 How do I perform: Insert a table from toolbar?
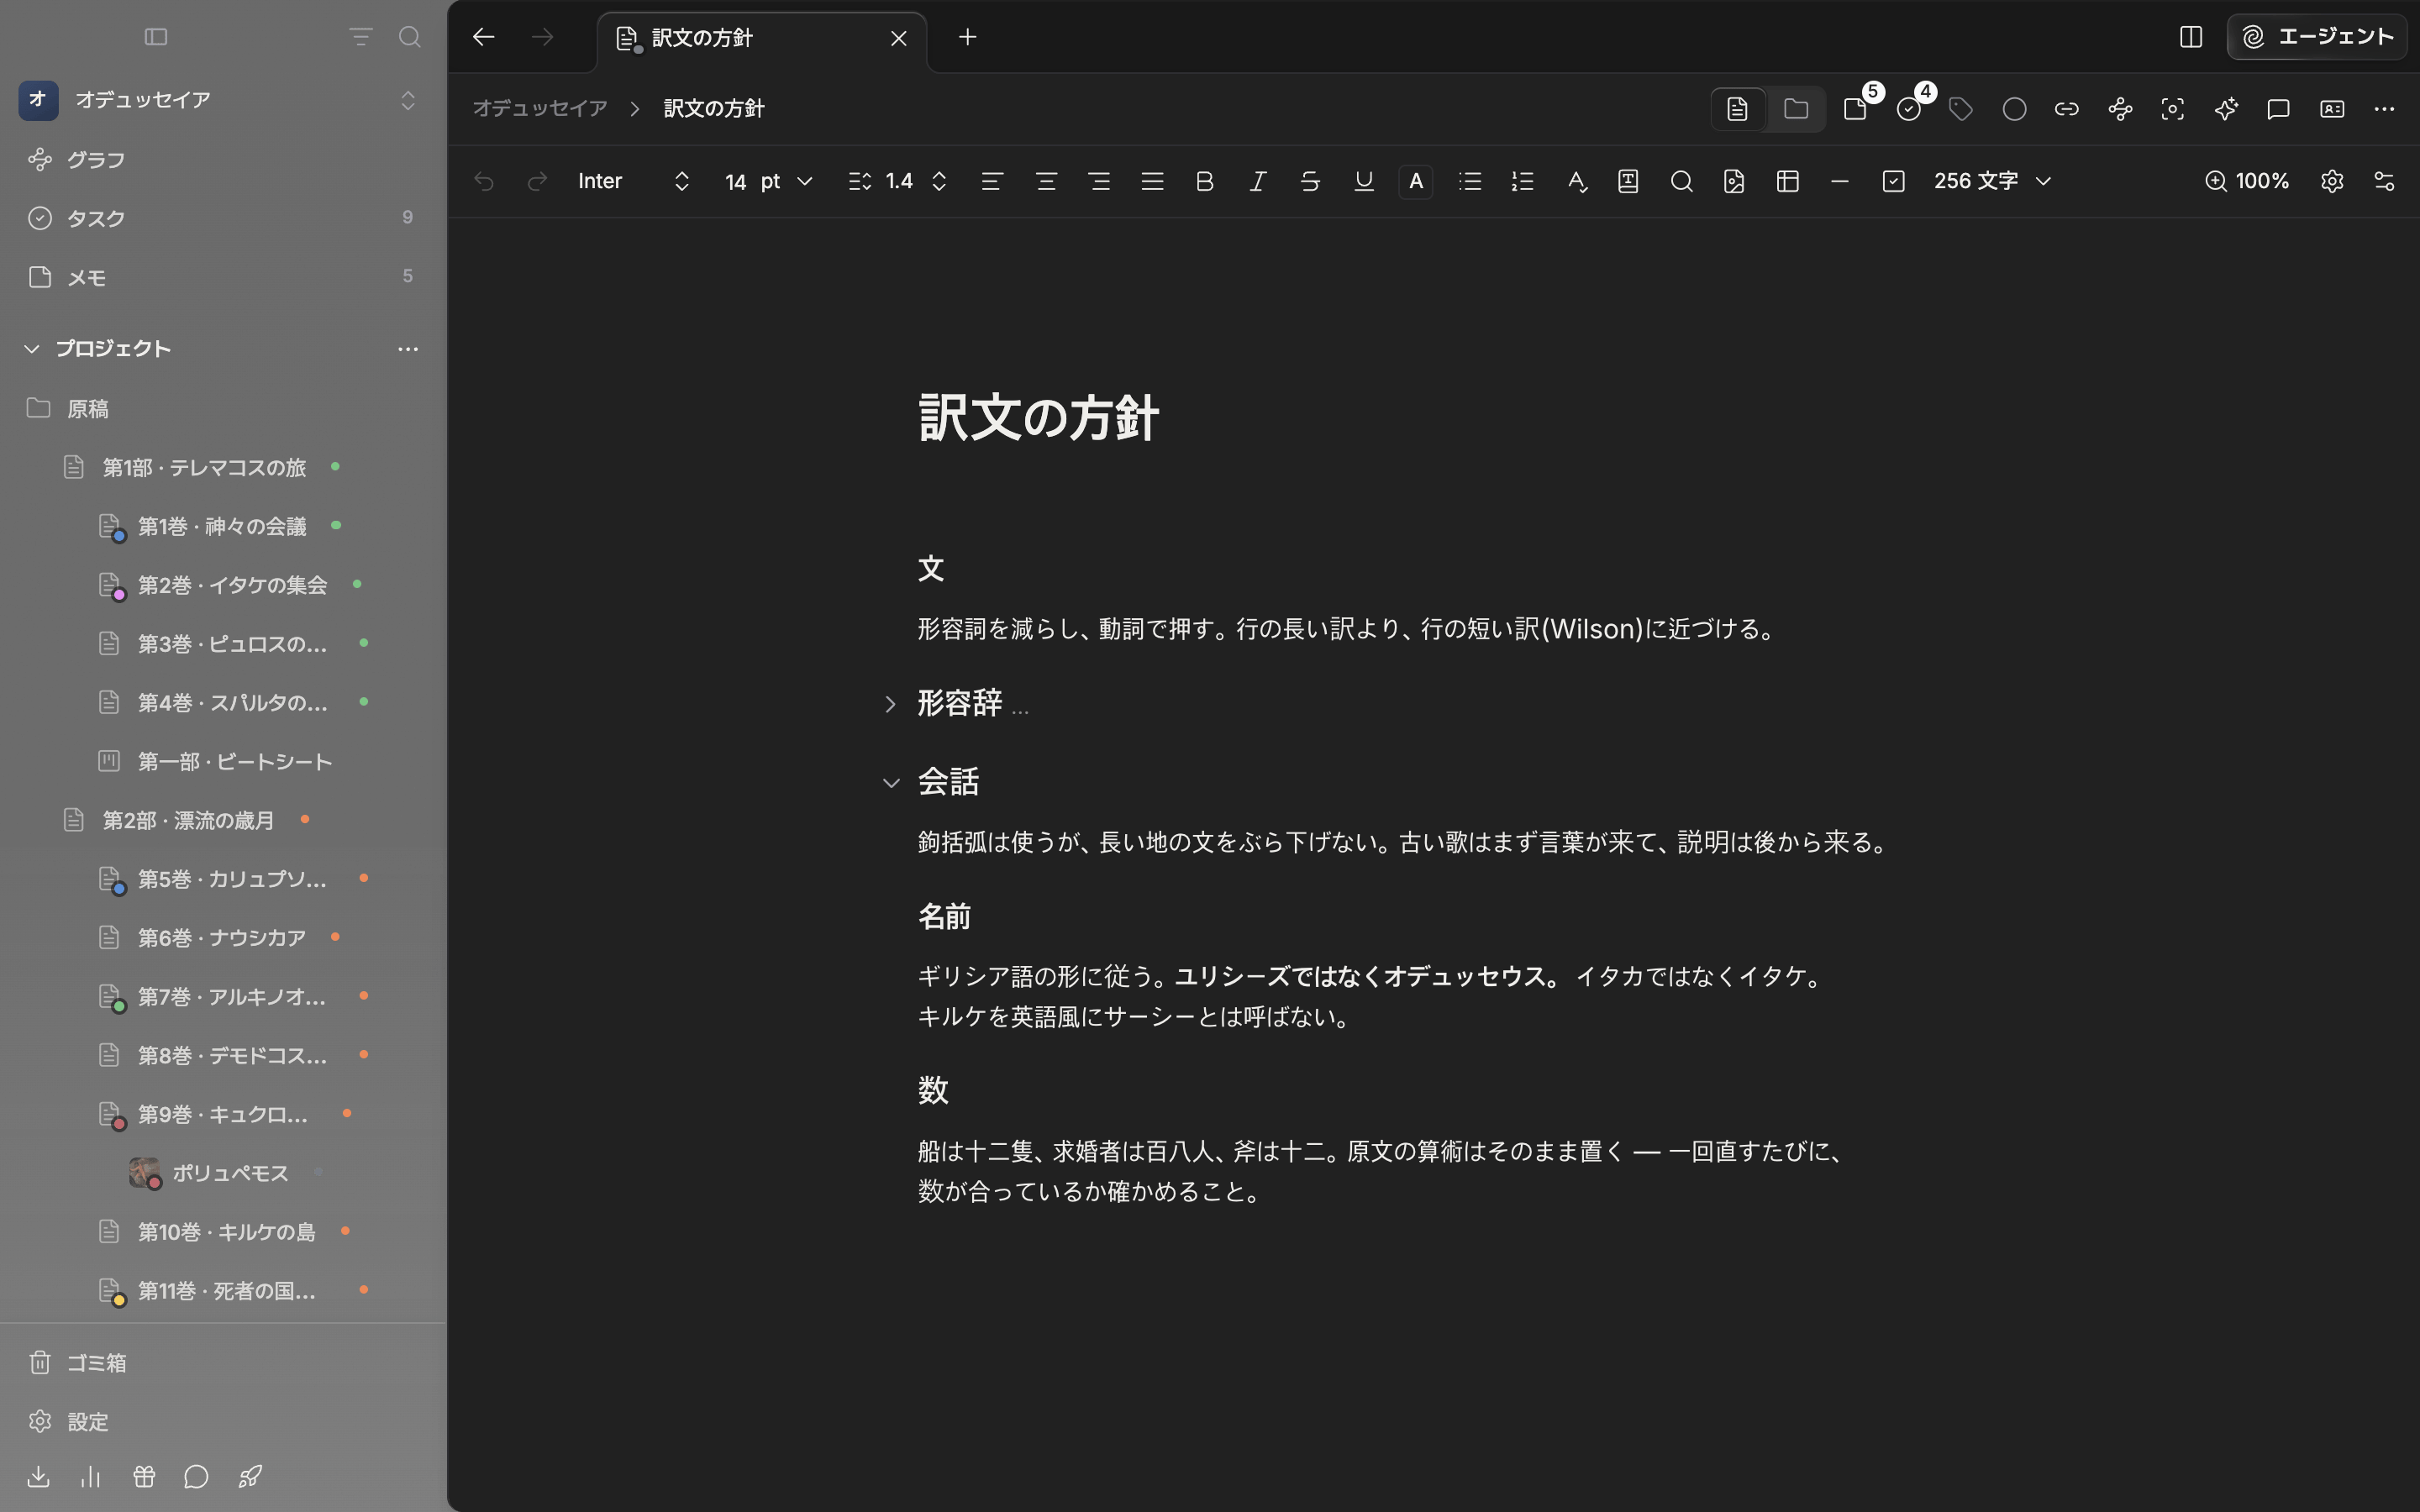(1788, 181)
